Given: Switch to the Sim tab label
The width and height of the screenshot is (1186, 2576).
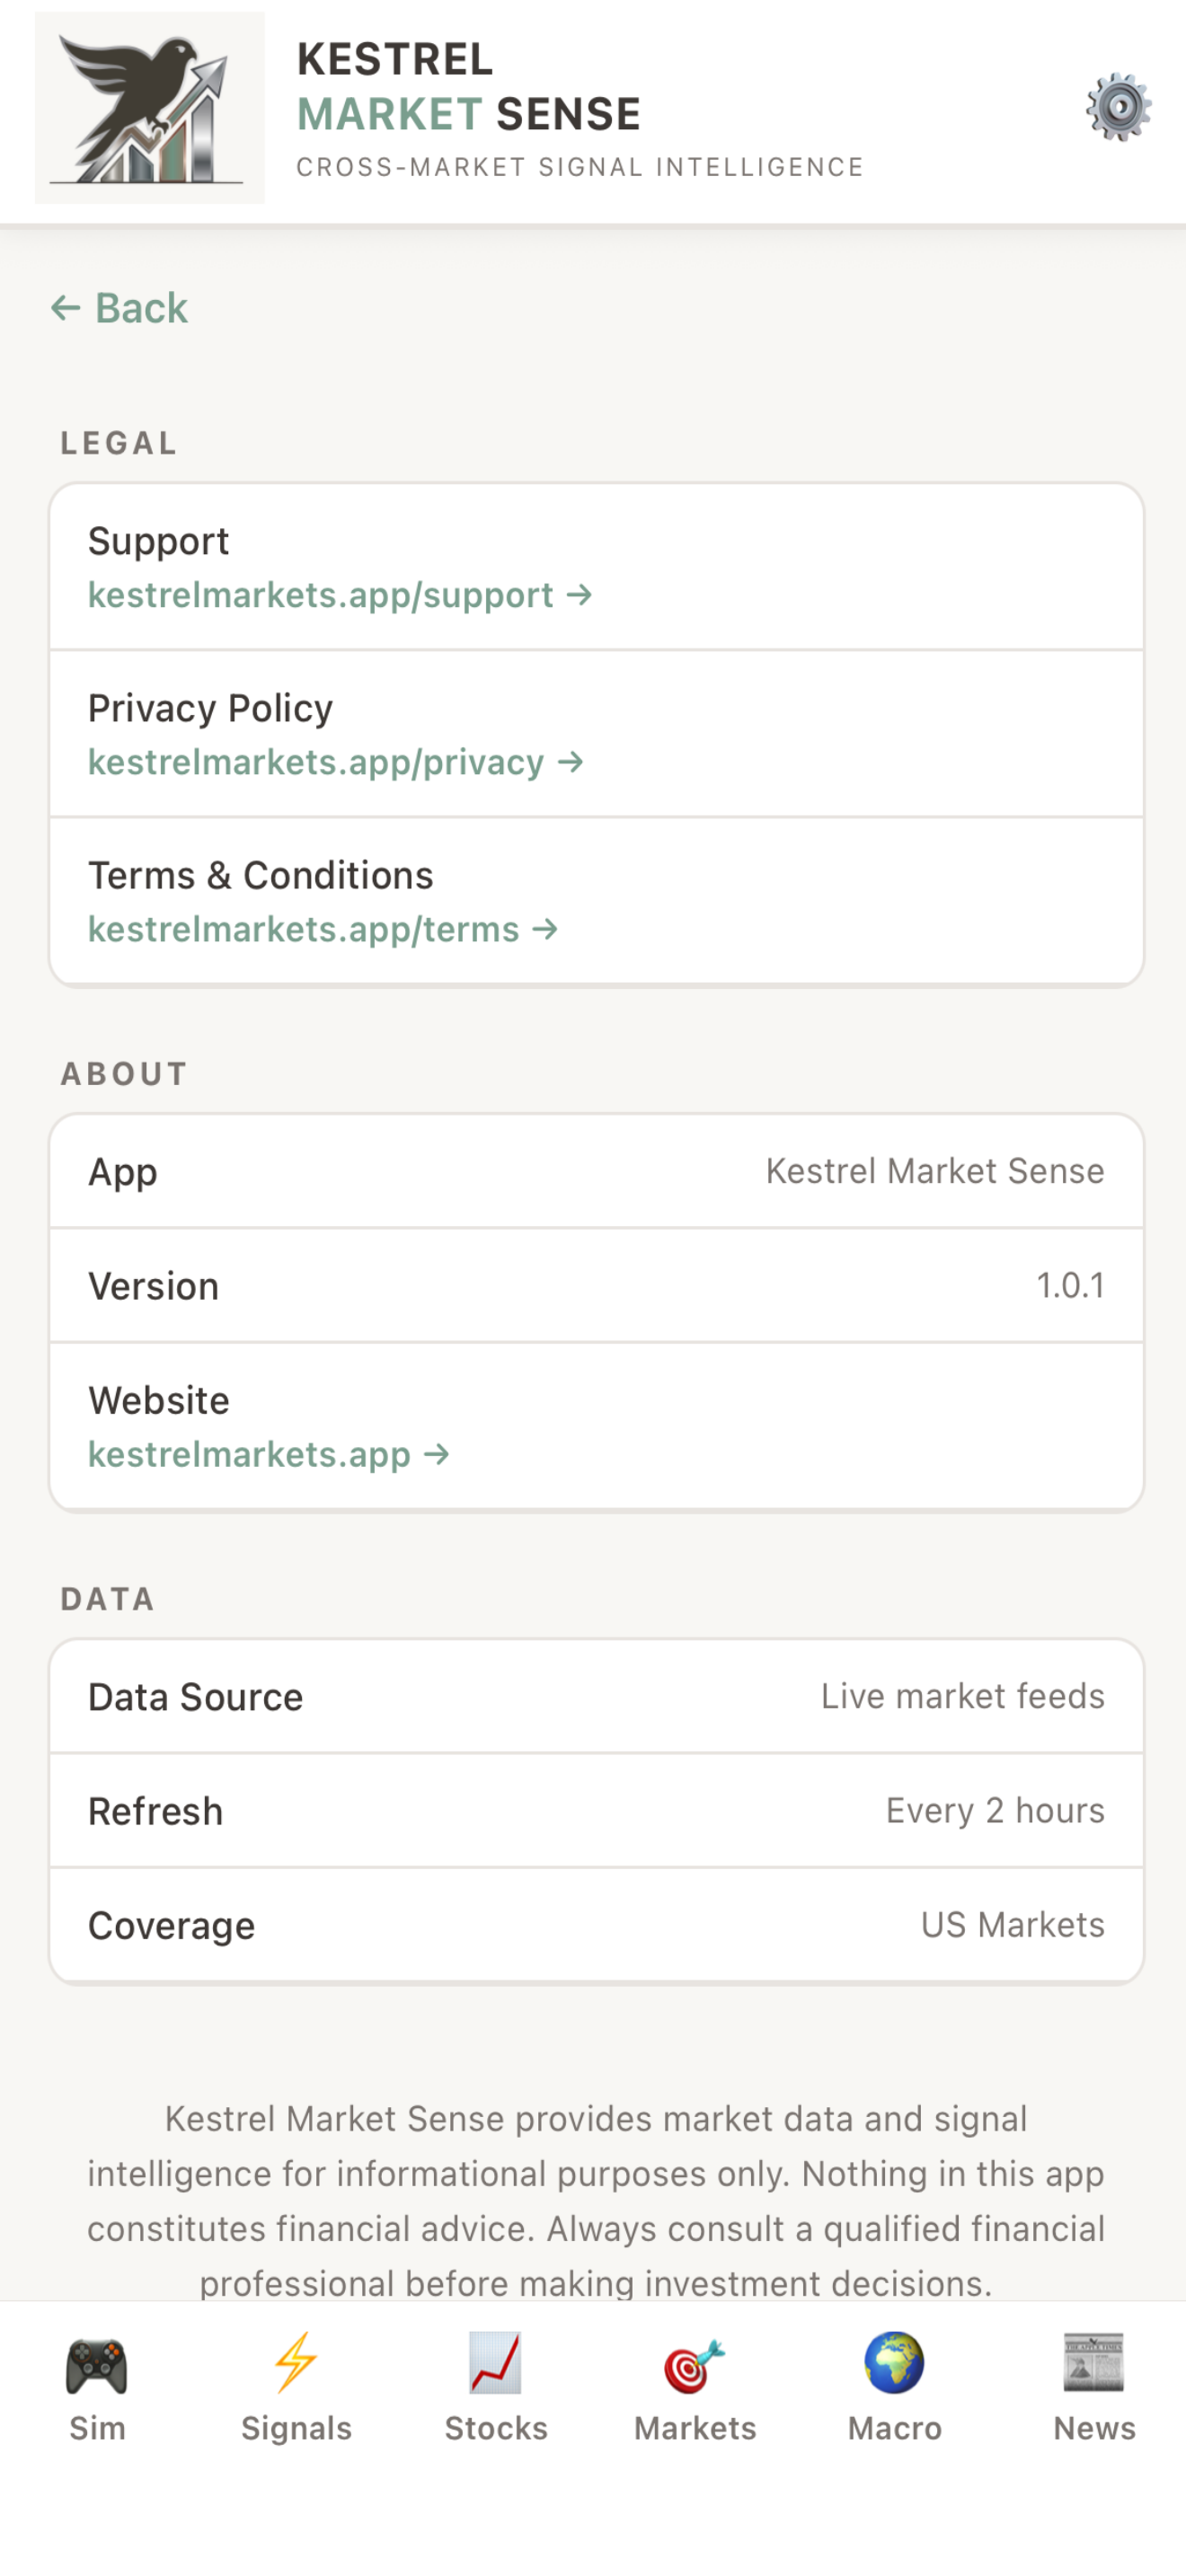Looking at the screenshot, I should (x=97, y=2428).
